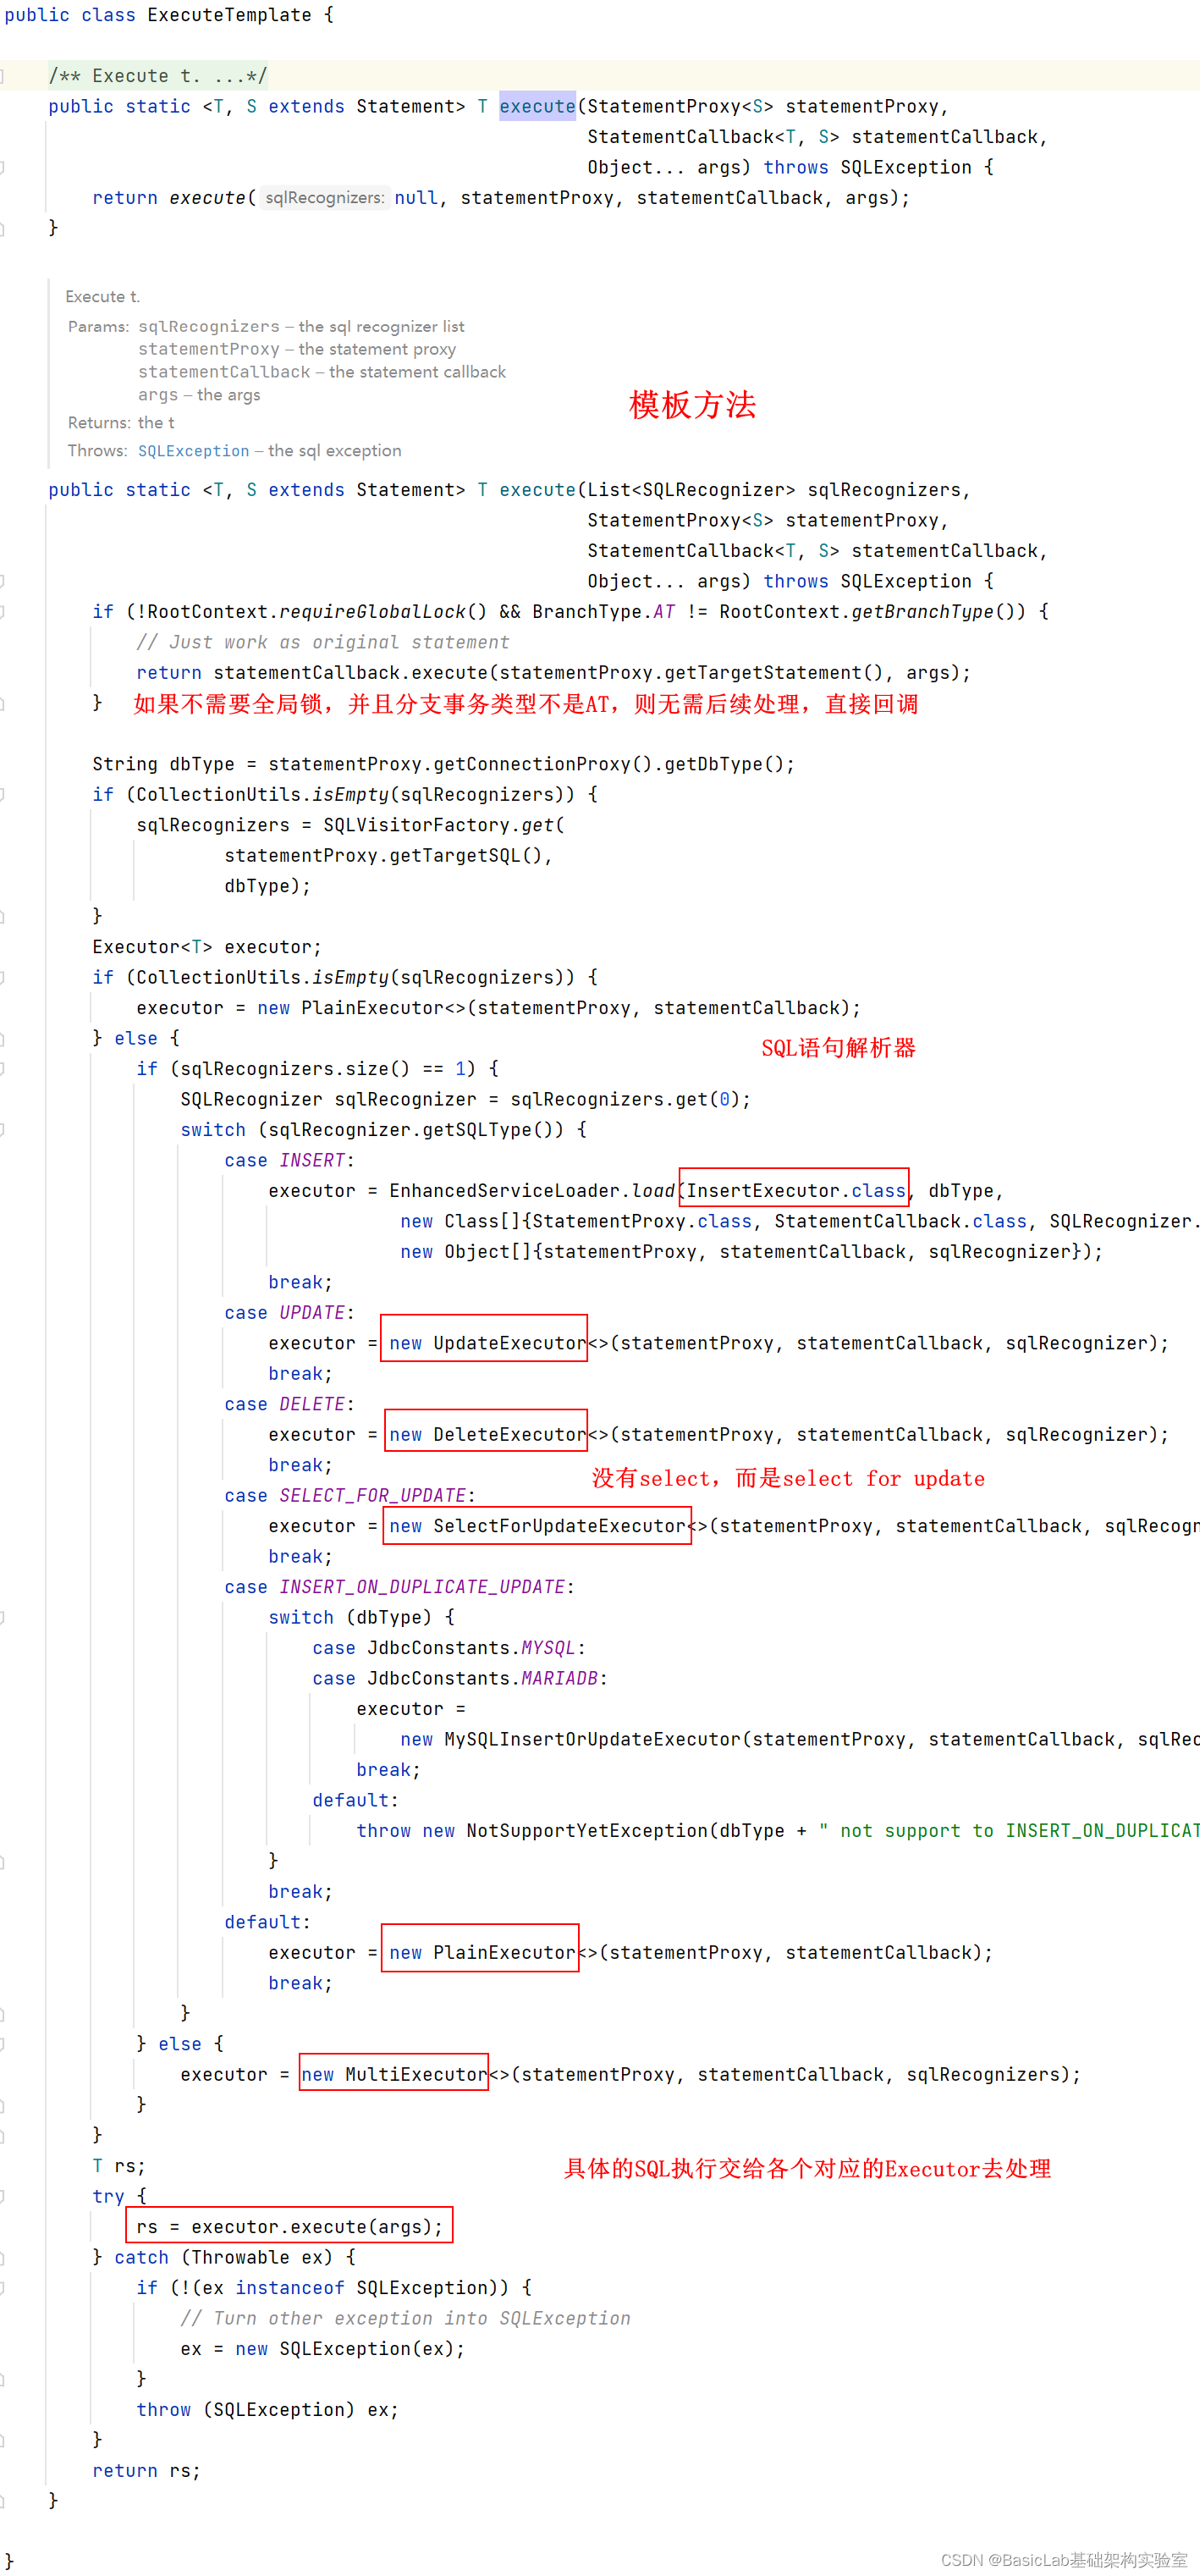Screen dimensions: 1200x2576
Task: Click the "case INSERT_ON_DUPLICATE_UPDATE:" label
Action: [x=399, y=1587]
